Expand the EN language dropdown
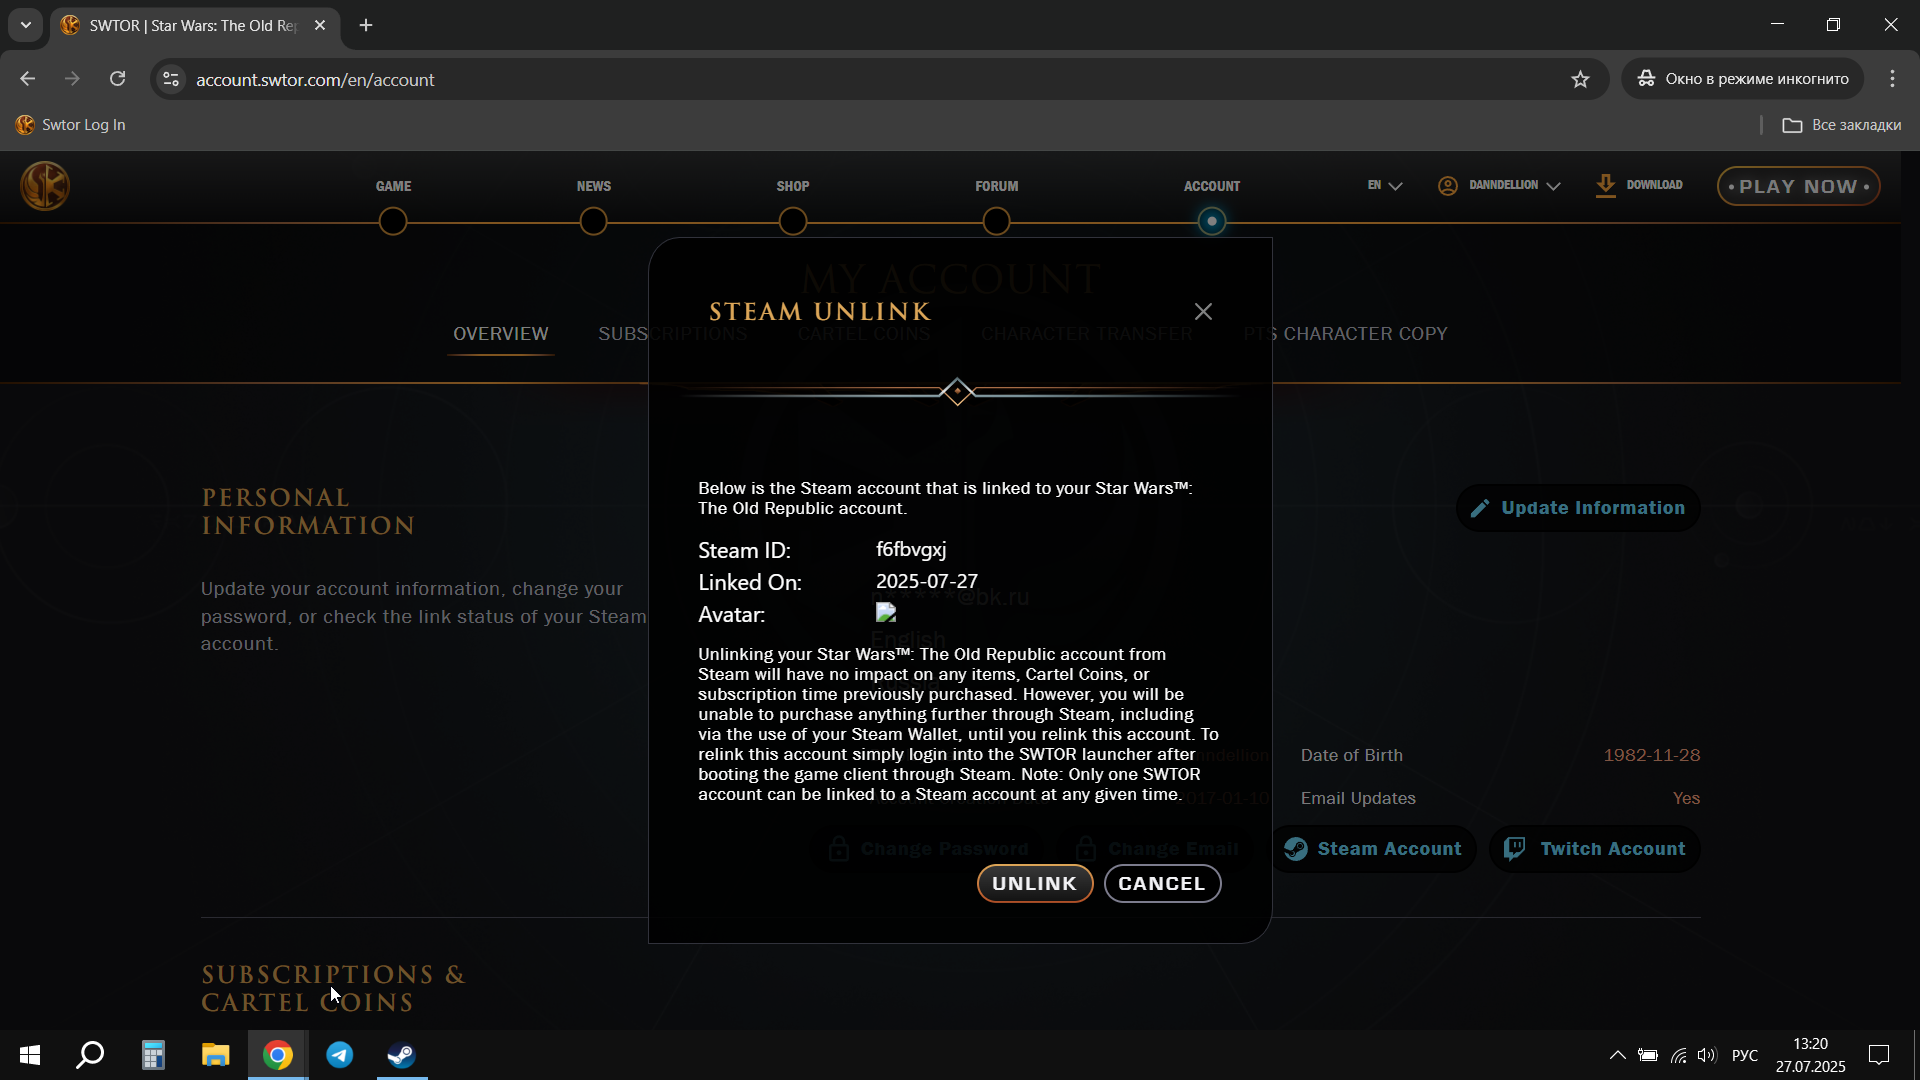Image resolution: width=1920 pixels, height=1080 pixels. pos(1385,185)
